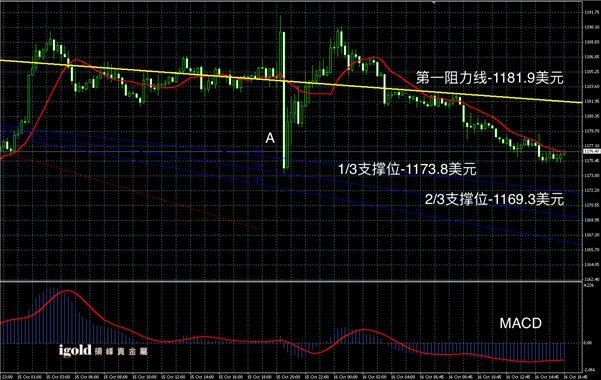Click the MACD zero level label 0.00
This screenshot has width=601, height=380.
click(x=588, y=343)
